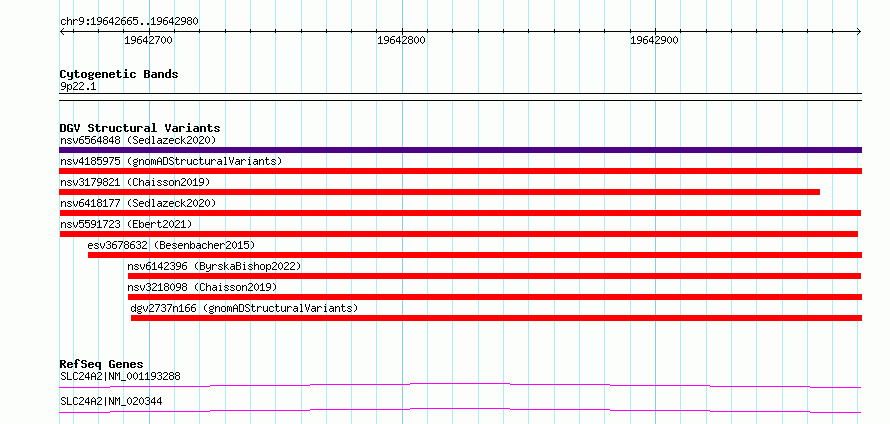
Task: Click the 9p22.1 cytogenetic band line
Action: (460, 97)
